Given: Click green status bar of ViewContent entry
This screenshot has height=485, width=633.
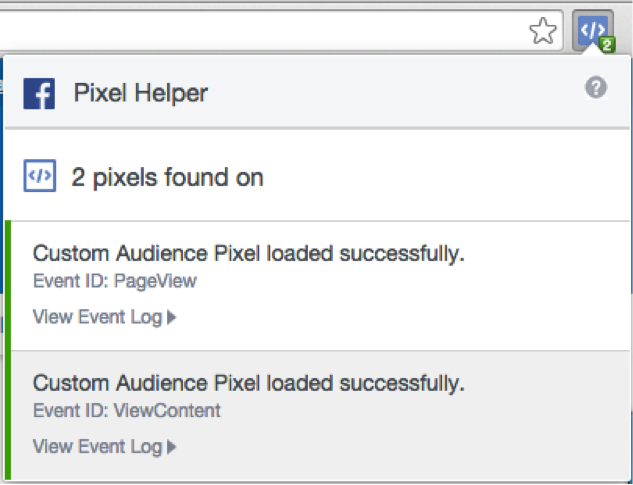Looking at the screenshot, I should pos(8,415).
